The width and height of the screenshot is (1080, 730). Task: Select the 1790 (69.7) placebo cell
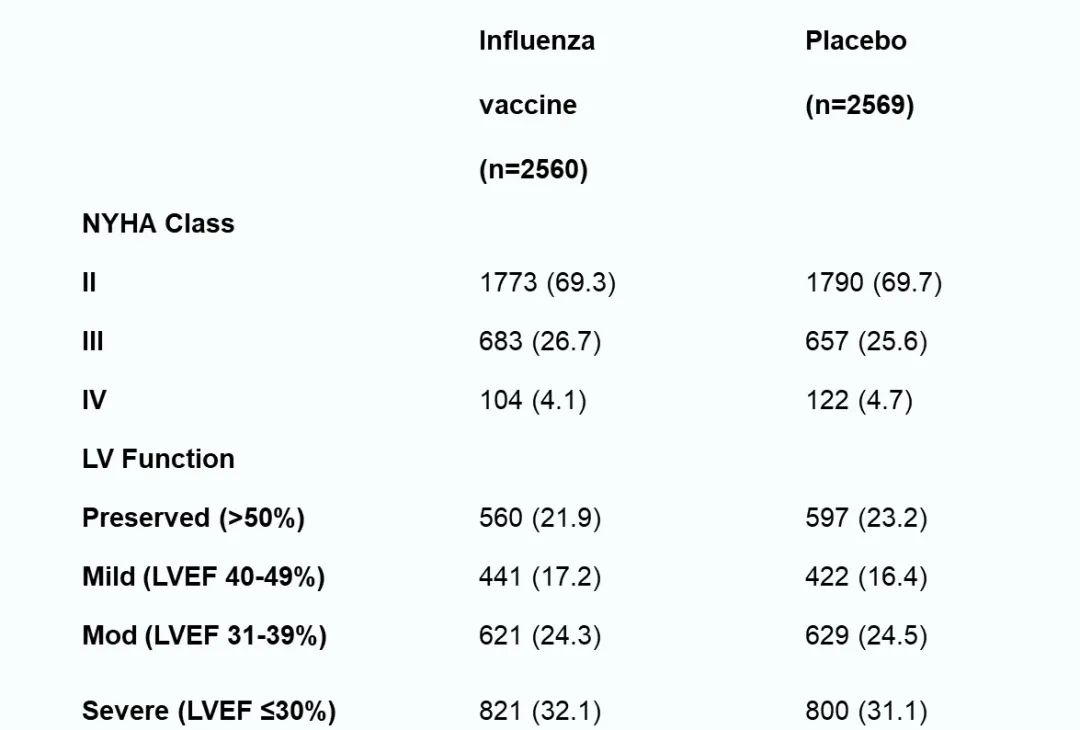[x=873, y=283]
